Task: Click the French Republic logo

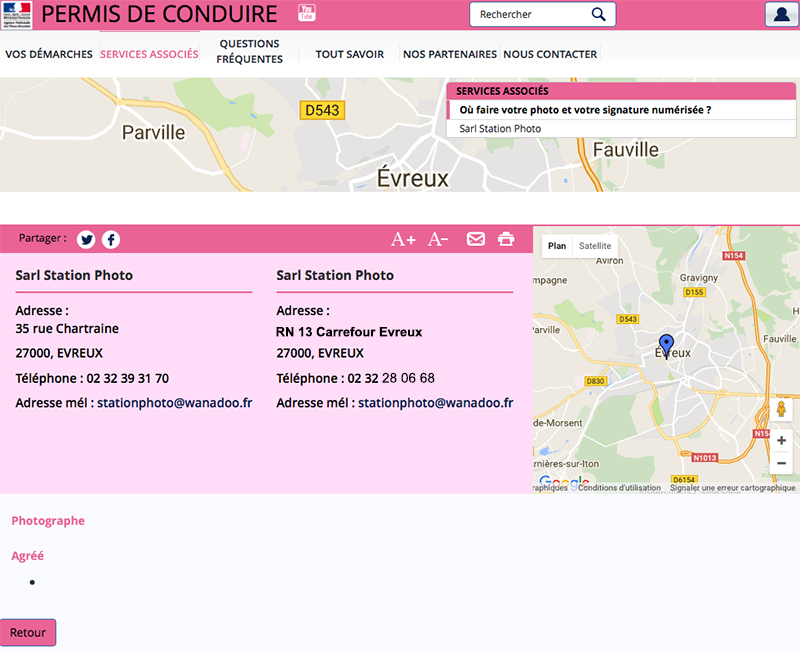Action: pyautogui.click(x=17, y=15)
